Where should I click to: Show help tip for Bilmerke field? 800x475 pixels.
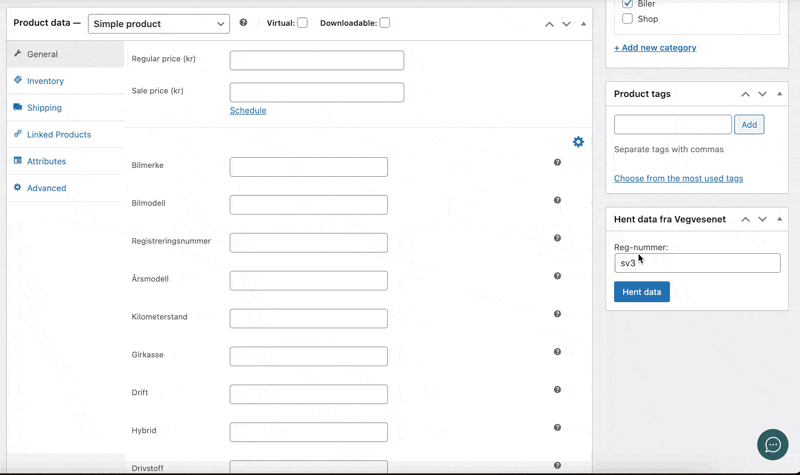click(x=557, y=162)
